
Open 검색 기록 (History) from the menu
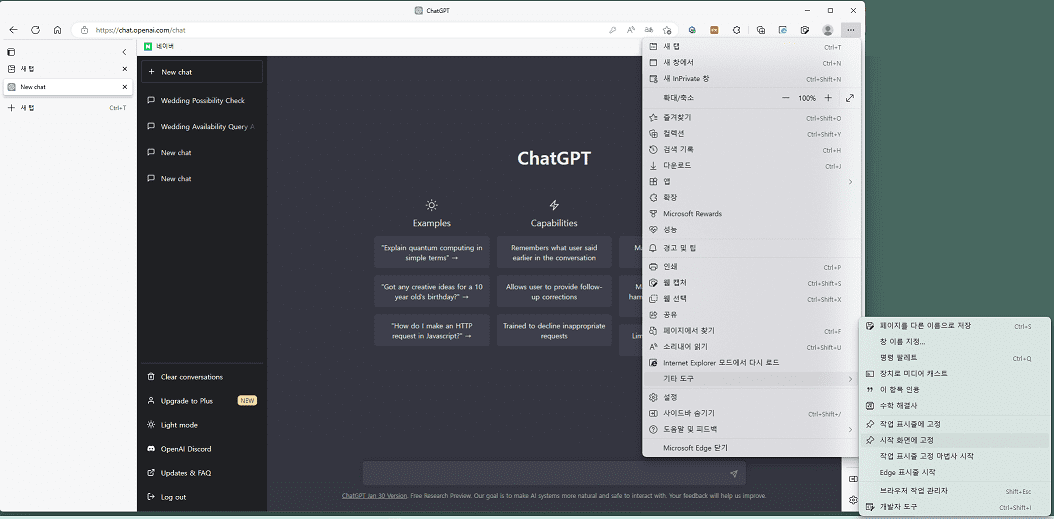pos(751,149)
